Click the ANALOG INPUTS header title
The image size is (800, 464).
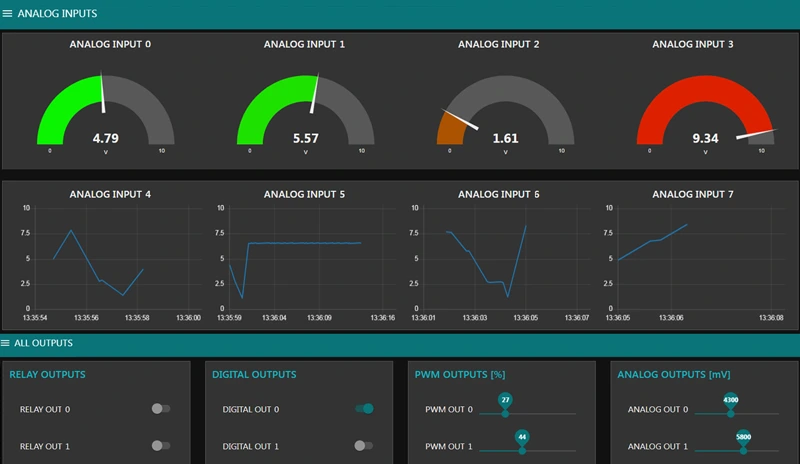click(x=57, y=14)
